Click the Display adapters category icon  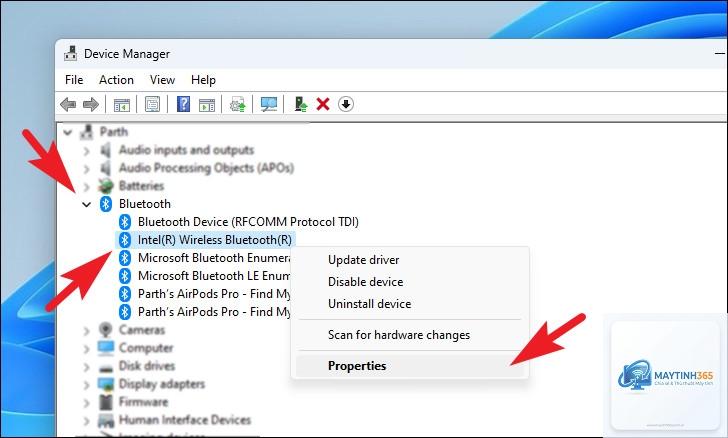[106, 384]
